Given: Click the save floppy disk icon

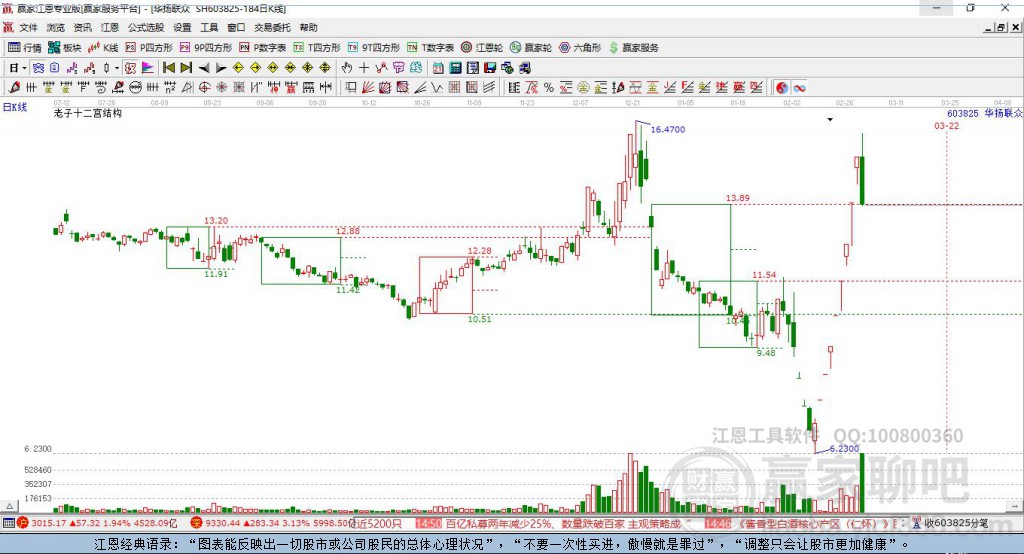Looking at the screenshot, I should pos(490,68).
